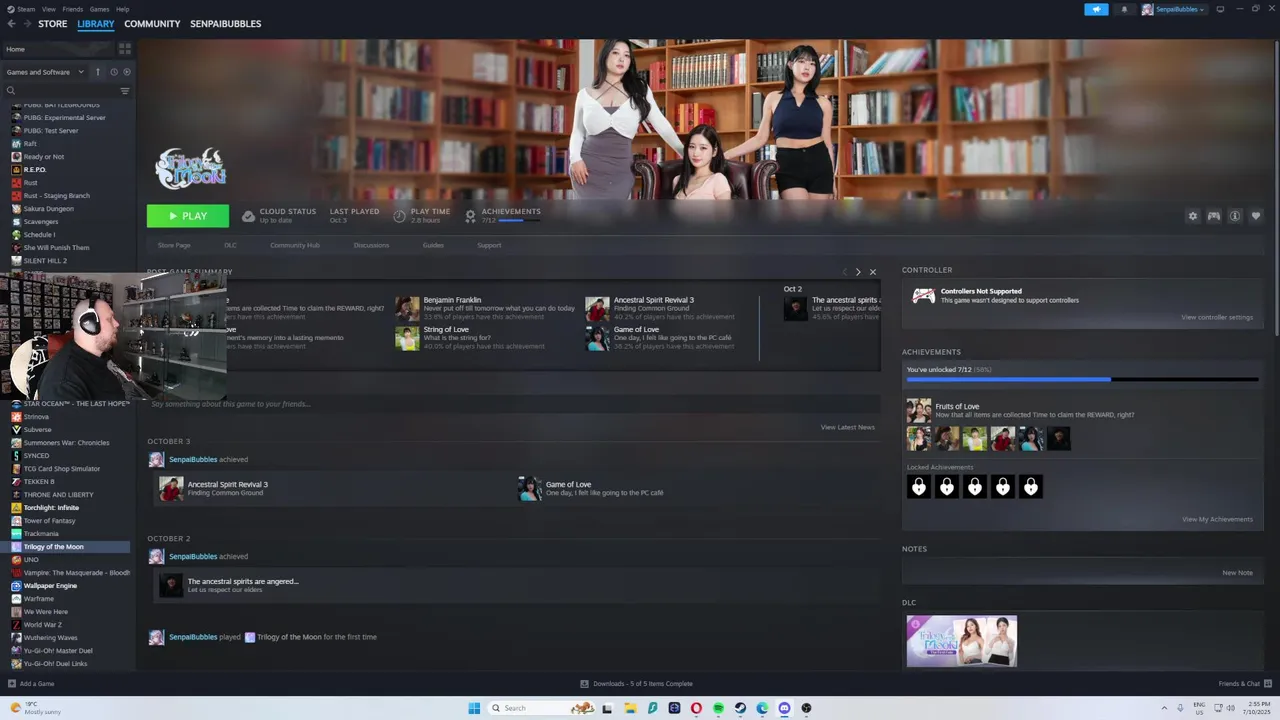Show next post-game summary page
This screenshot has width=1280, height=720.
(858, 272)
